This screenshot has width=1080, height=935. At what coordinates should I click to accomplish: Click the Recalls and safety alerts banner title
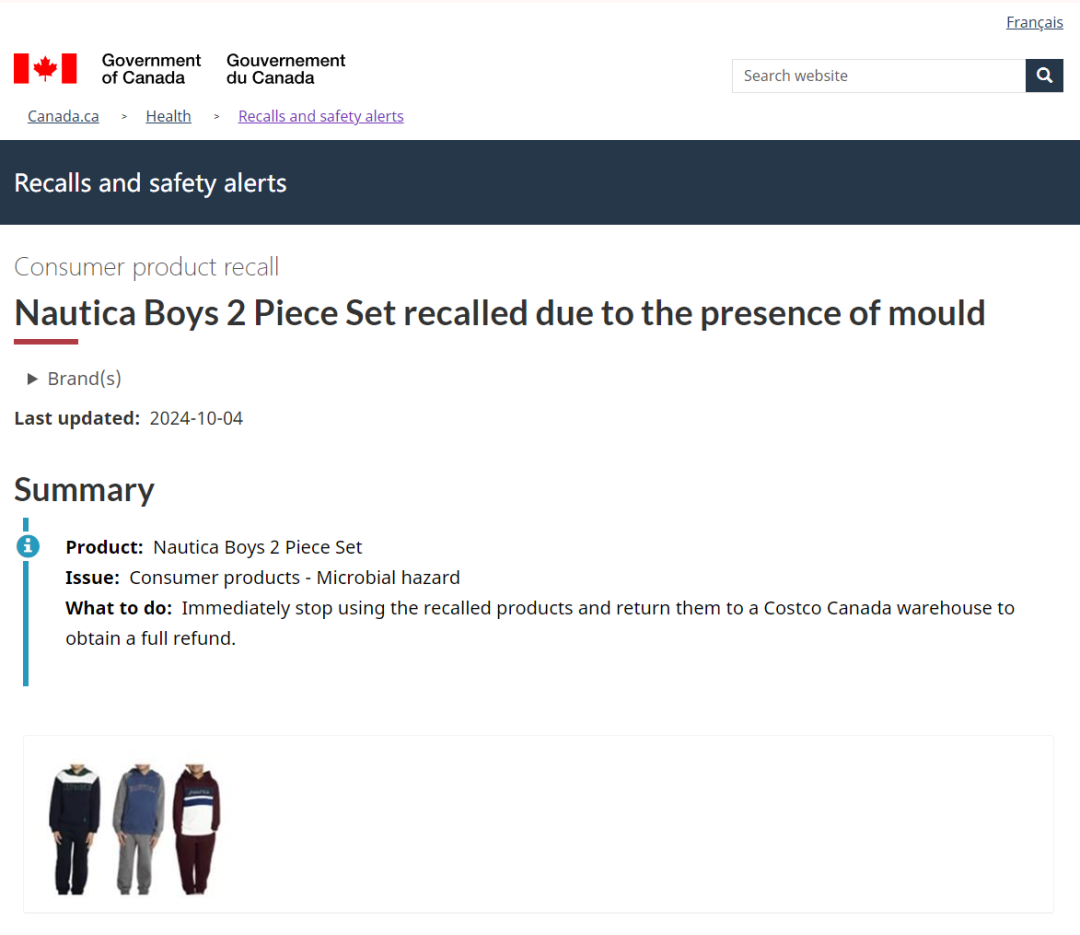pyautogui.click(x=150, y=183)
